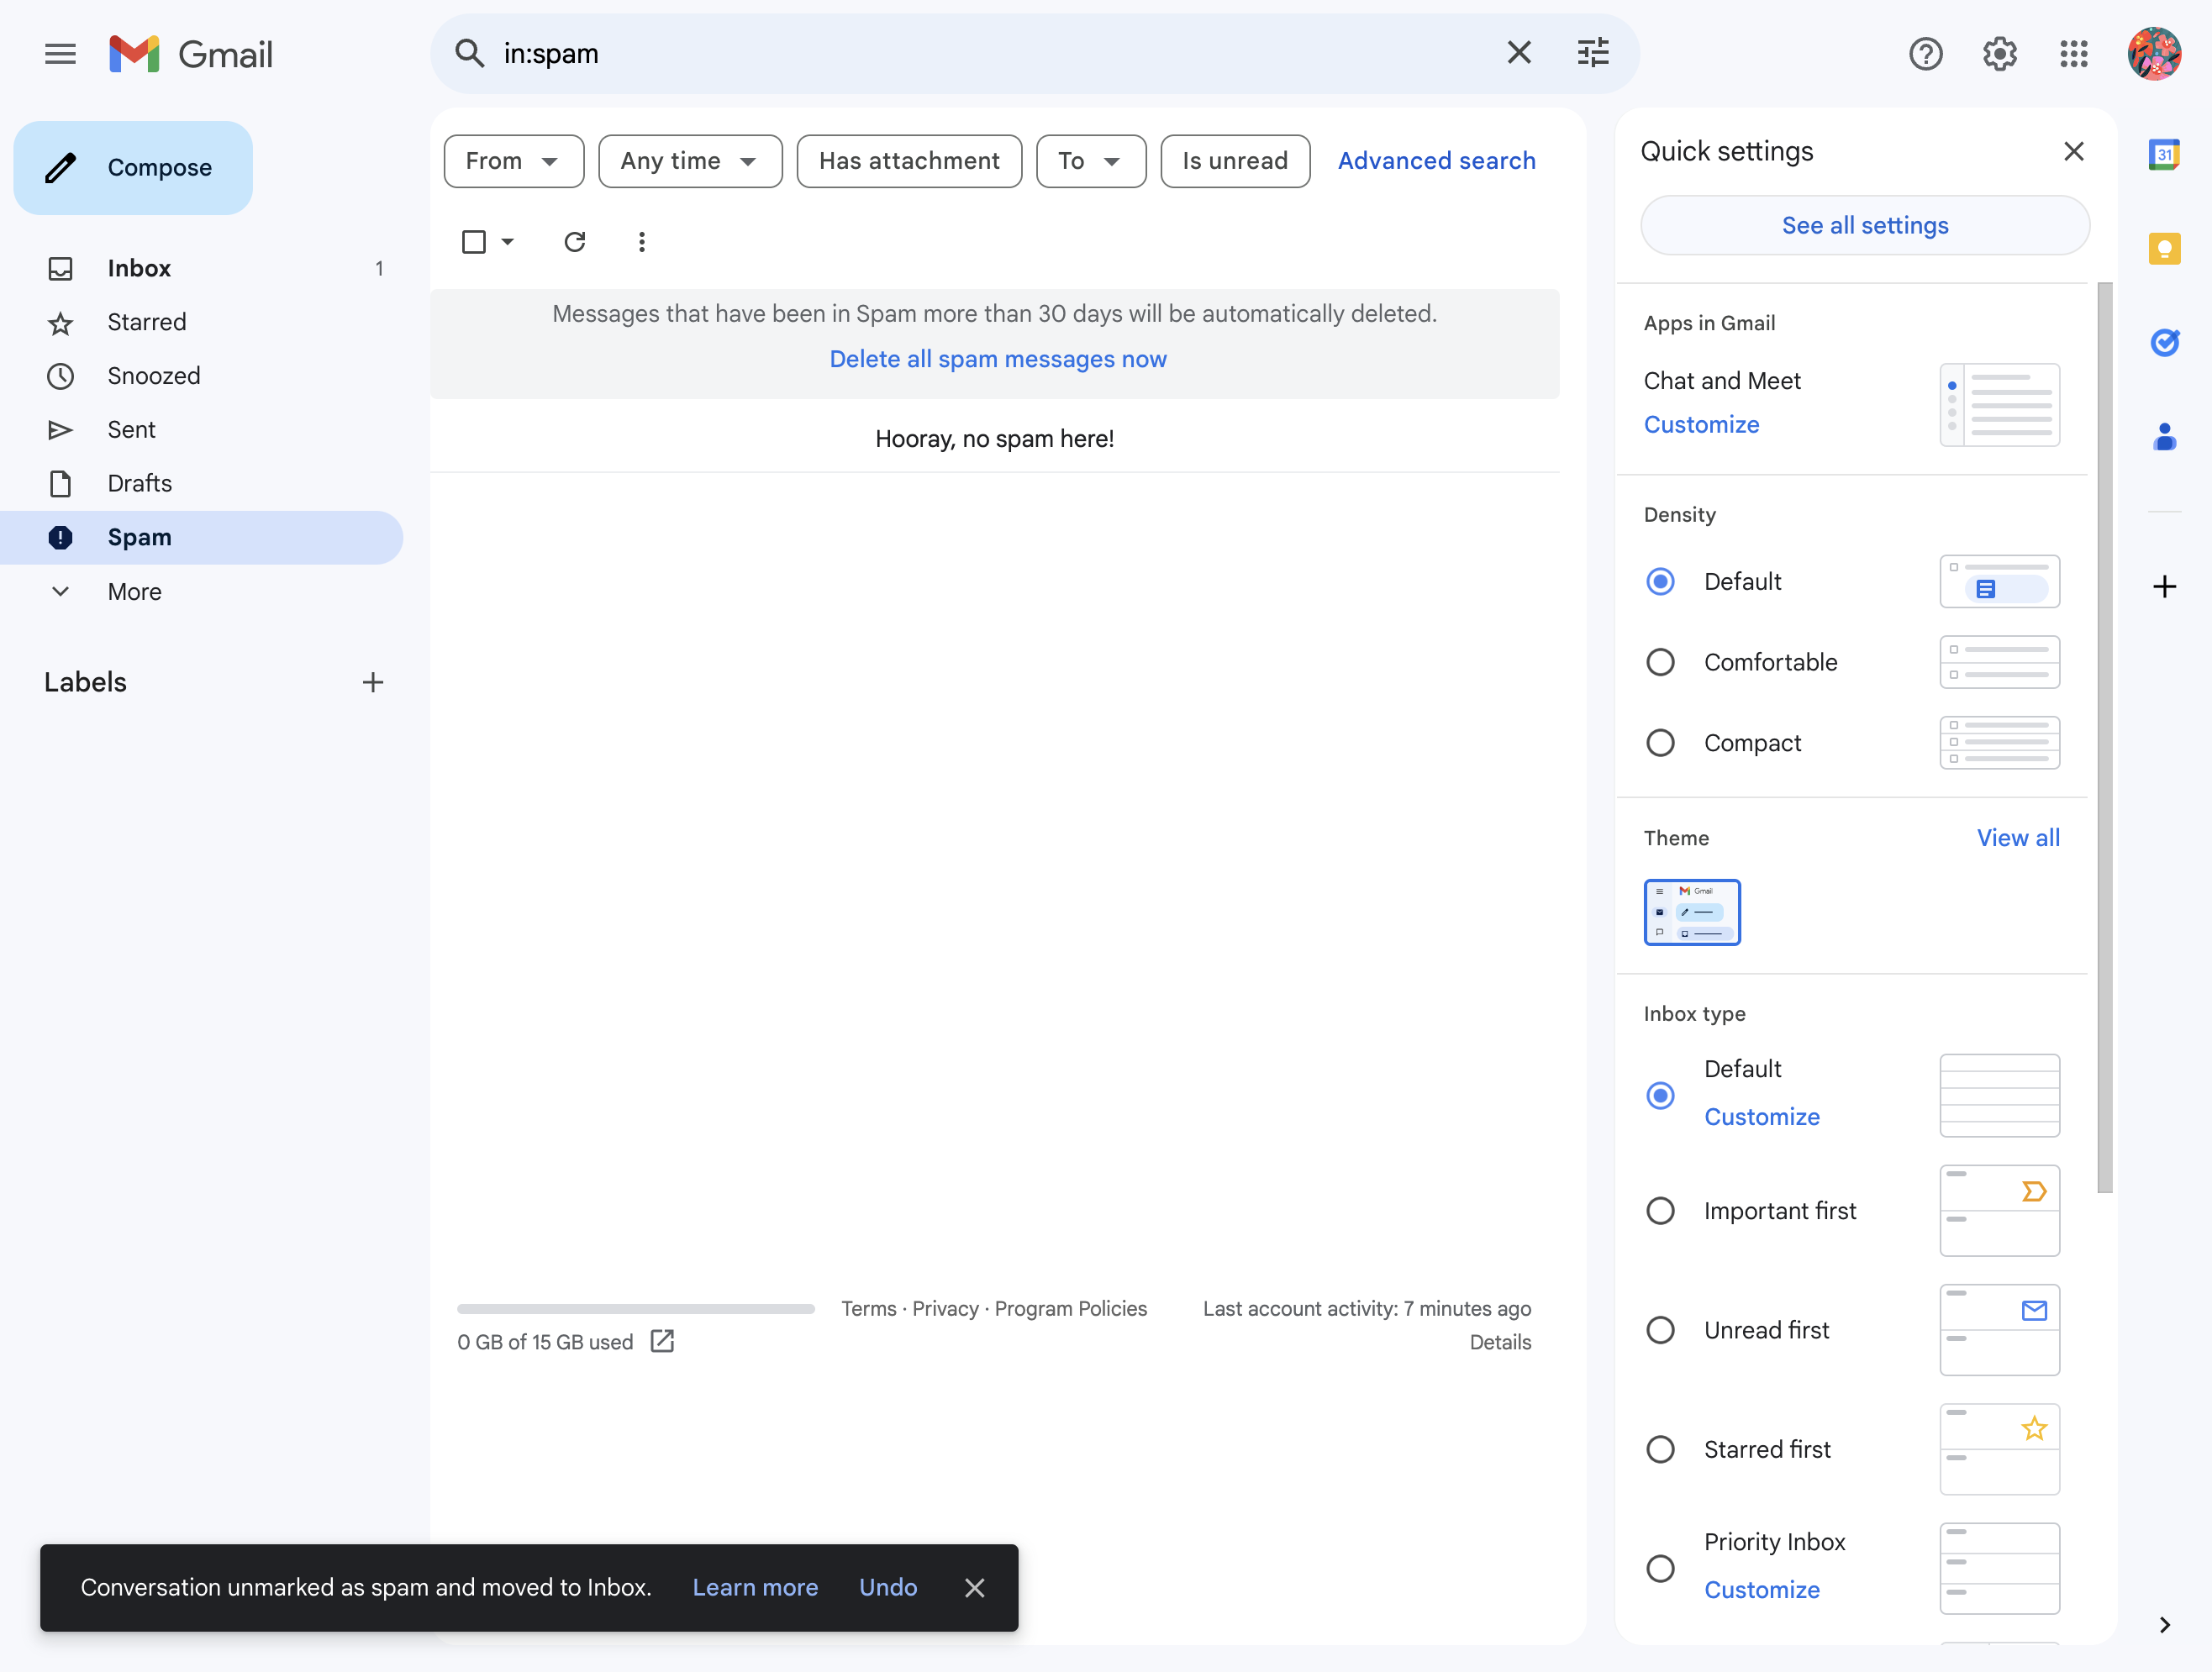Open Google Keep side panel
This screenshot has width=2212, height=1672.
2164,249
